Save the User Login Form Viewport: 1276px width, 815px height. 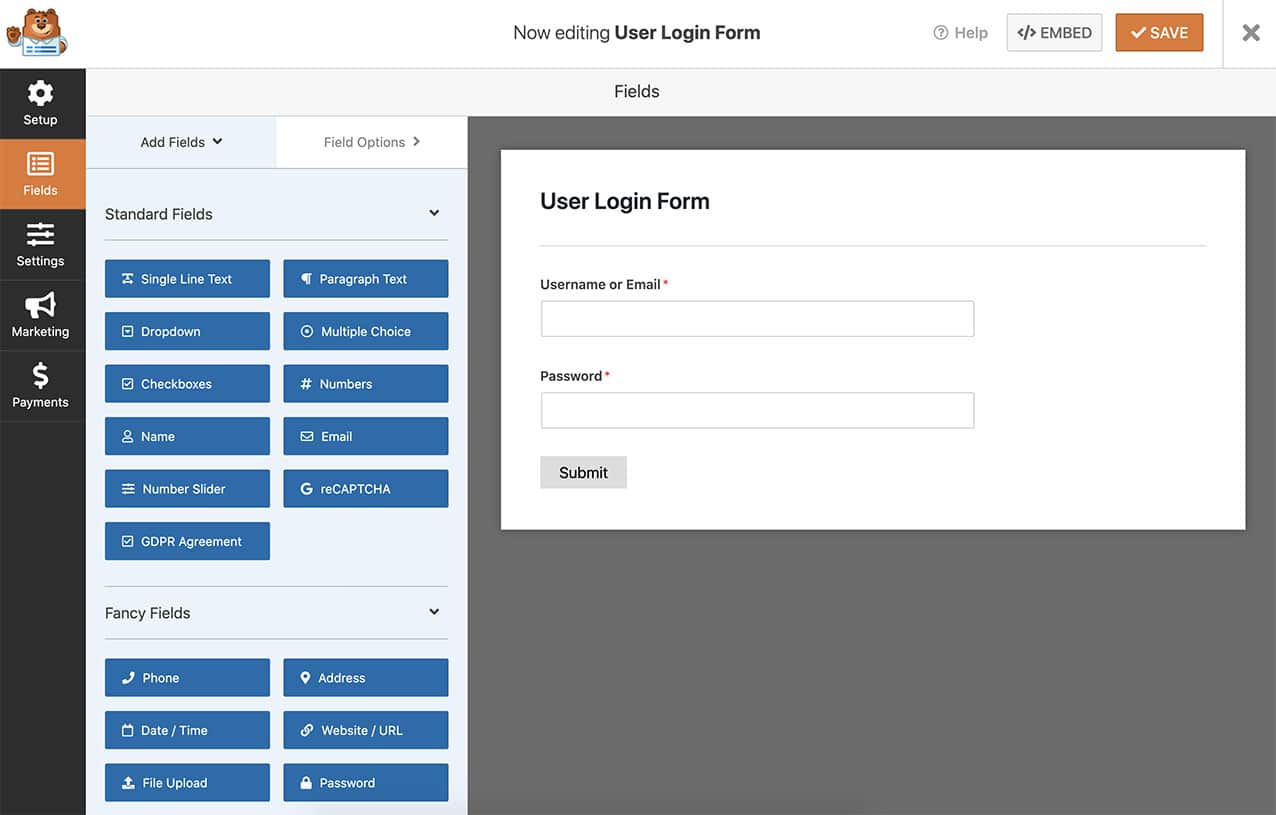(1159, 32)
